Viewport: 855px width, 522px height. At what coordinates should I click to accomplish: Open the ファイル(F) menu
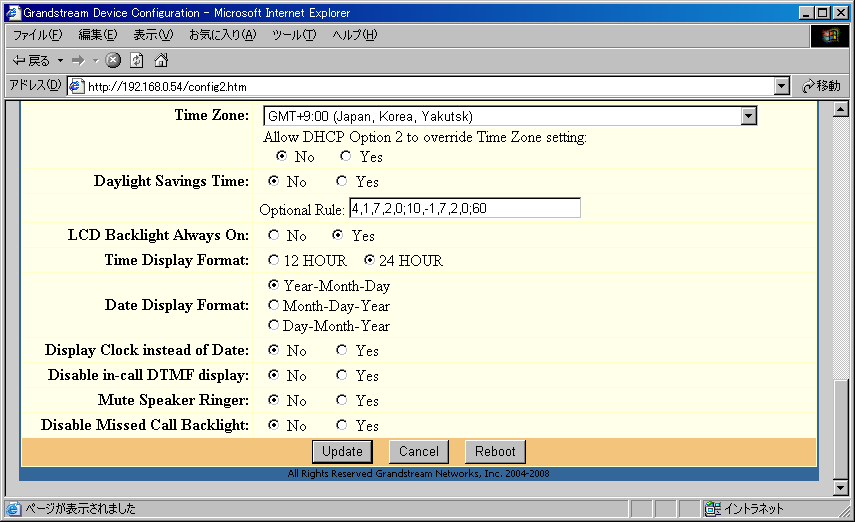click(37, 35)
